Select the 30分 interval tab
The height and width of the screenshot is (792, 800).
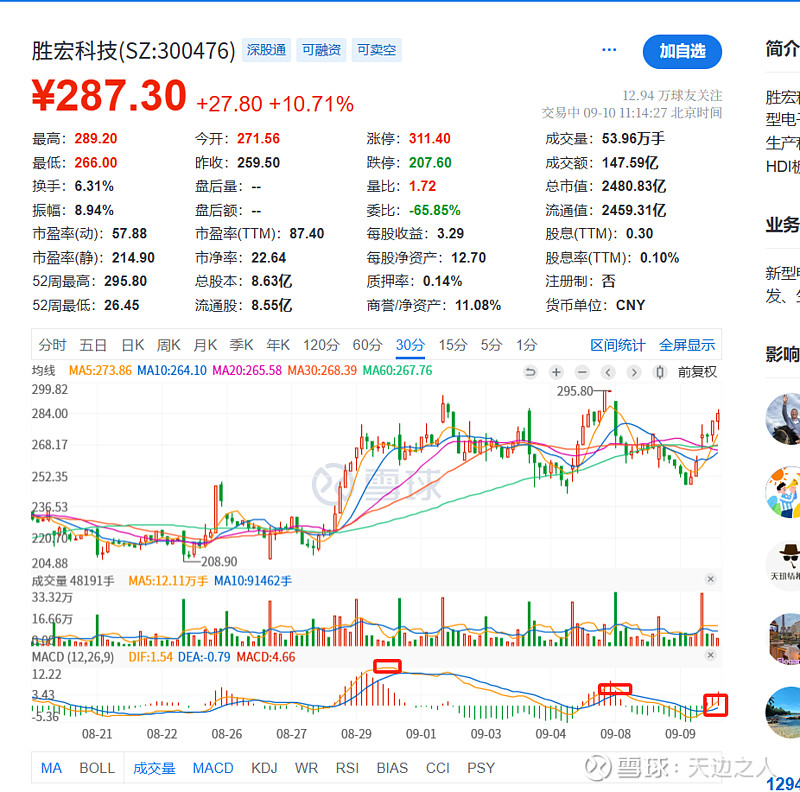(x=410, y=345)
